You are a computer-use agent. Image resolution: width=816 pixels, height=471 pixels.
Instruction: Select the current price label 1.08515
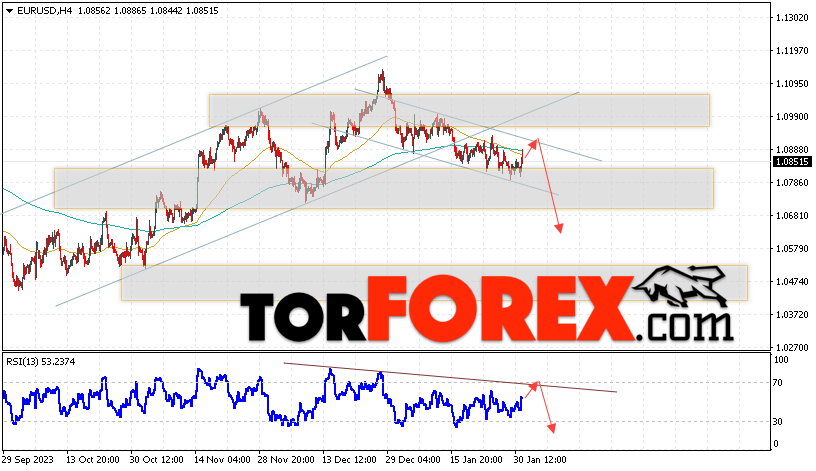(792, 162)
